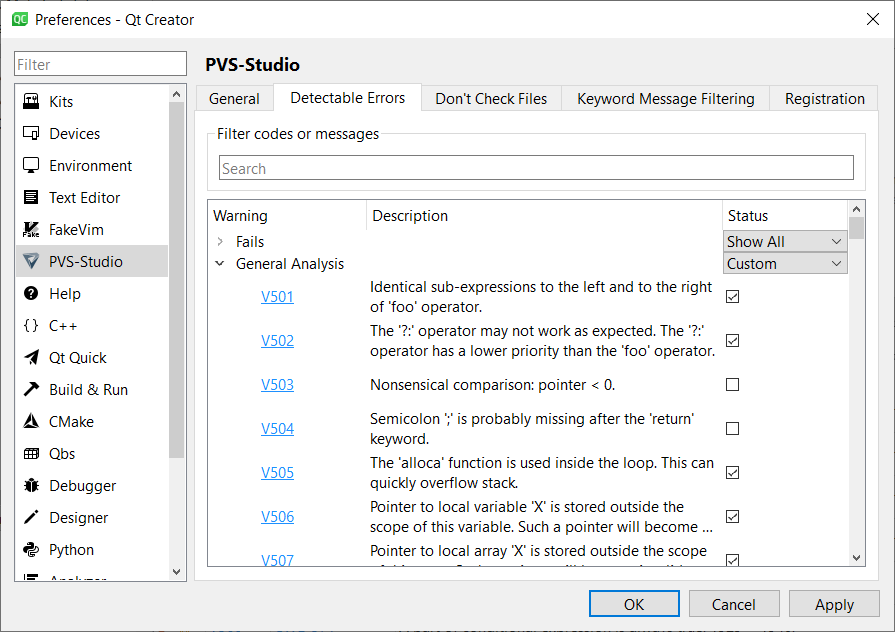Open the Show All status dropdown

pyautogui.click(x=784, y=241)
